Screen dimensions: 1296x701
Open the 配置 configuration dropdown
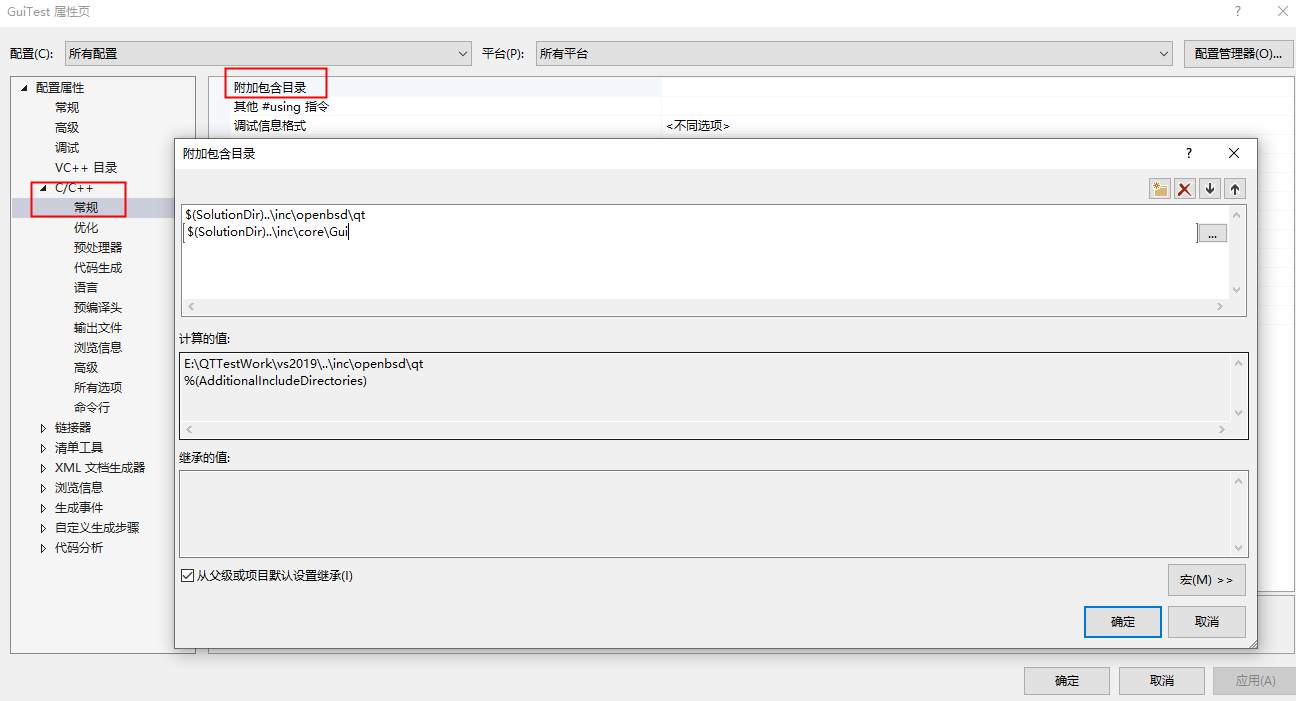(268, 53)
